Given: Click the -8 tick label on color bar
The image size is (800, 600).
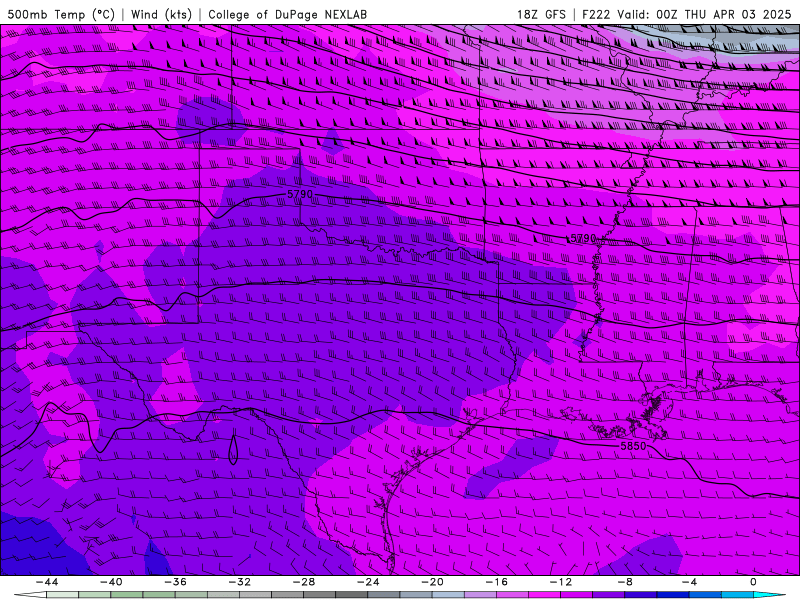Looking at the screenshot, I should [x=626, y=582].
